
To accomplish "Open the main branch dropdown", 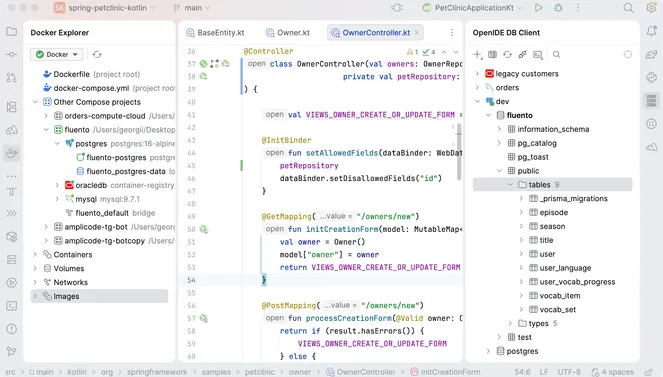I will click(x=192, y=8).
